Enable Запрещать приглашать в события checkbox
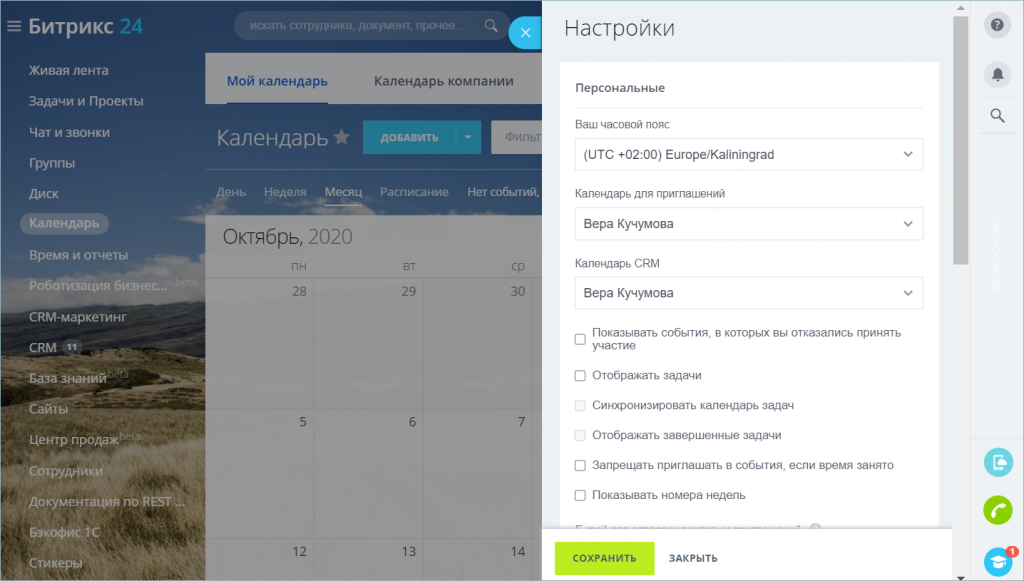1024x581 pixels. 580,465
